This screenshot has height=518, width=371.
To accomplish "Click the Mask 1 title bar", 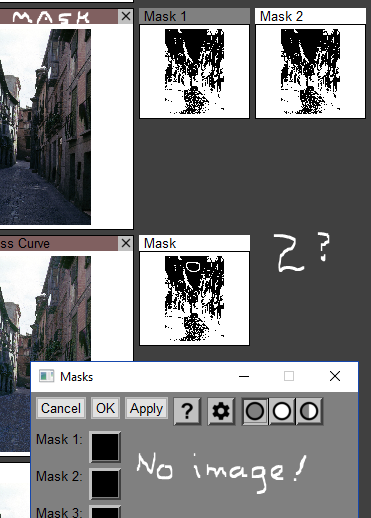I will coord(194,16).
